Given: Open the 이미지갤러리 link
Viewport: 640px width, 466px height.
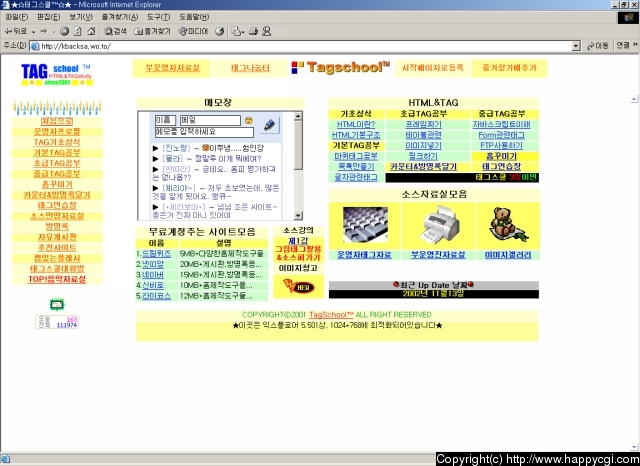Looking at the screenshot, I should coord(508,255).
